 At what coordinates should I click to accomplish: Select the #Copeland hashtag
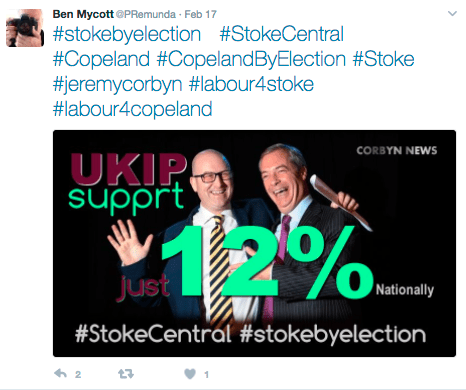[101, 59]
